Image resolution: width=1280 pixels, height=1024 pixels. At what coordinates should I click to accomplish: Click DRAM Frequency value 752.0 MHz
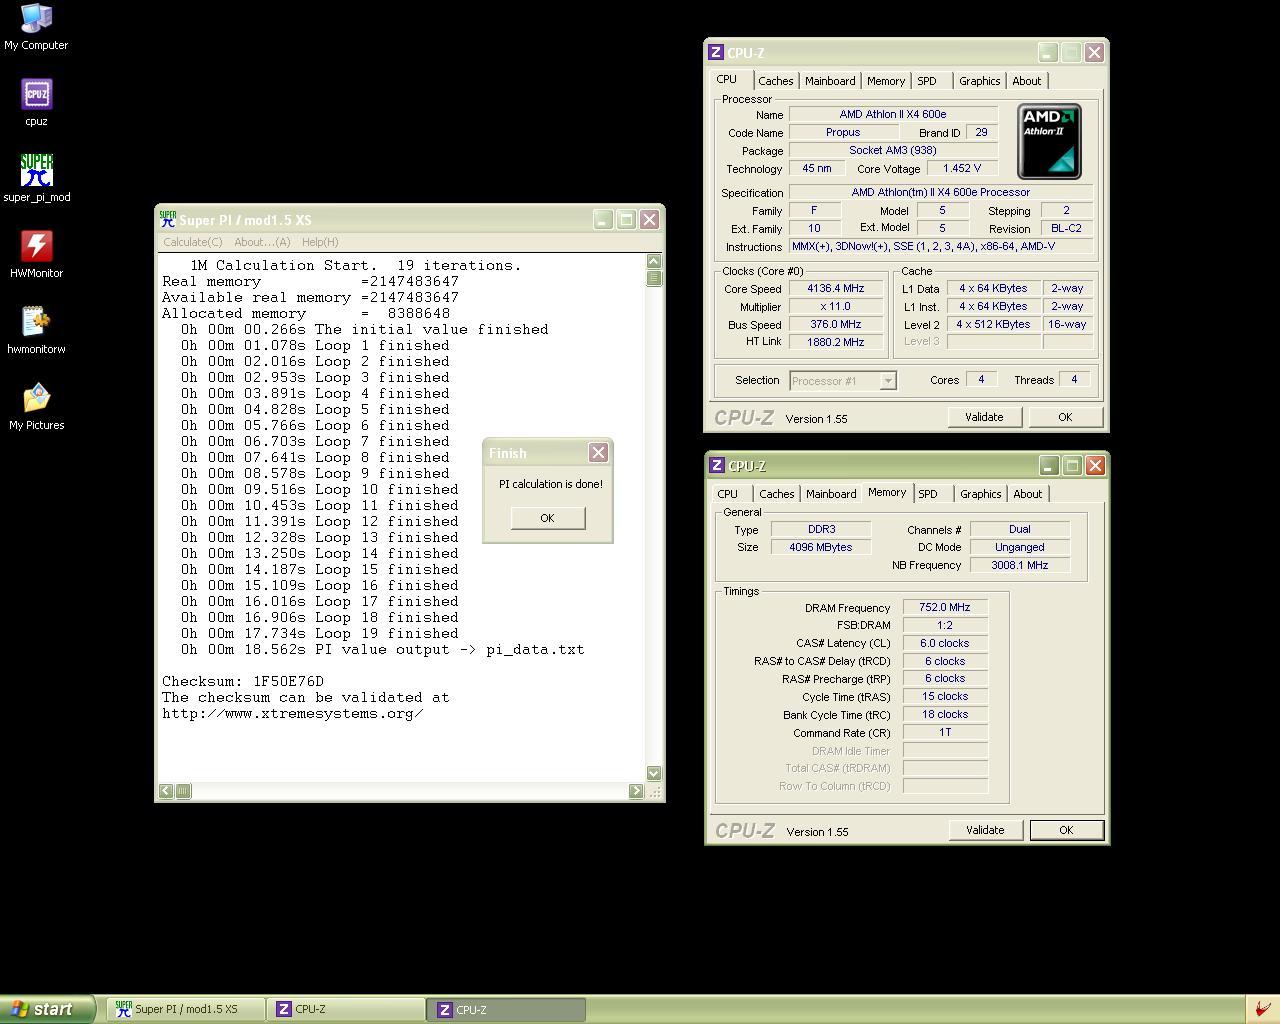point(945,607)
